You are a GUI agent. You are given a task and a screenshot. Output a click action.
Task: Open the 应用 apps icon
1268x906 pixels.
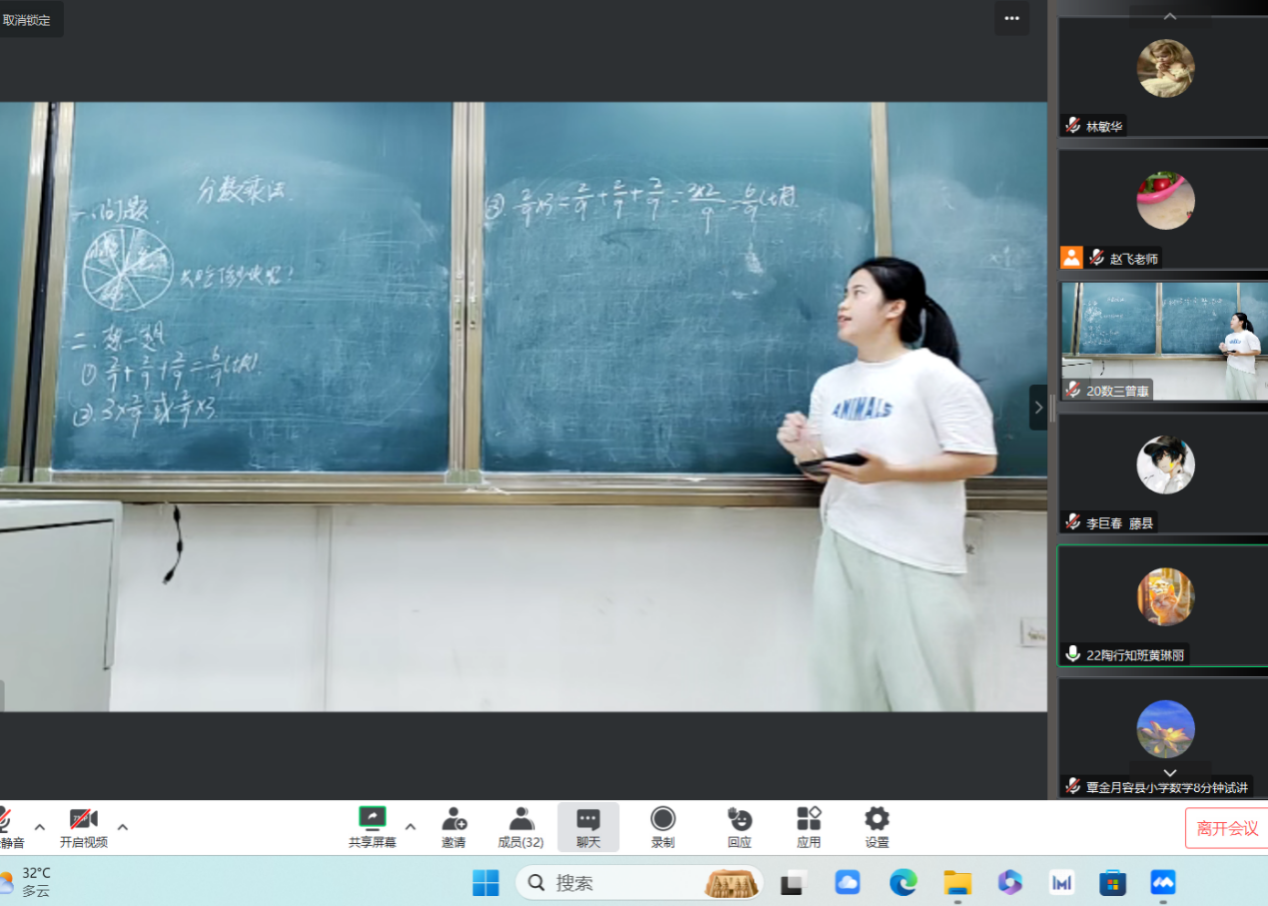pos(809,820)
